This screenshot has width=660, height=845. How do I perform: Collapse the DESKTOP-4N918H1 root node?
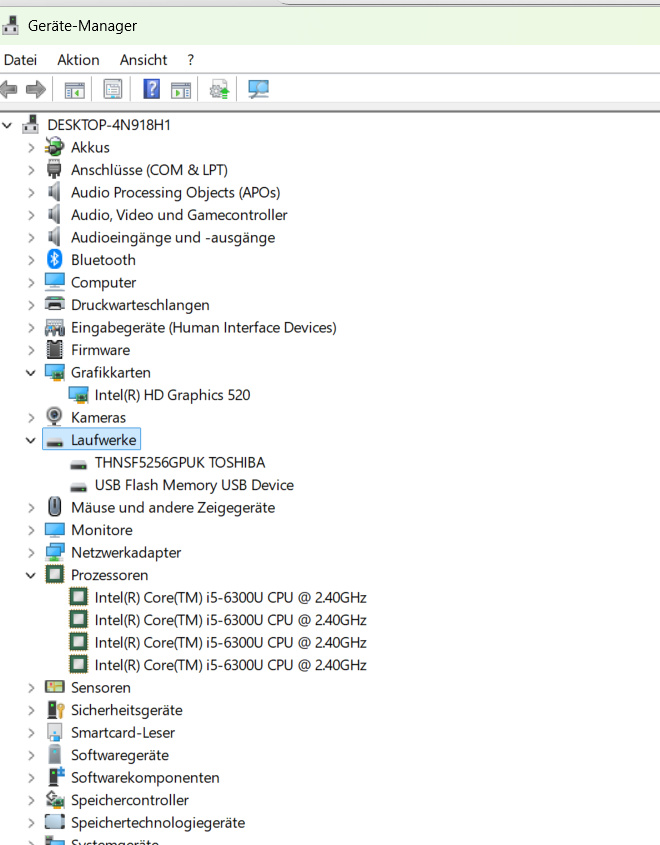point(8,125)
